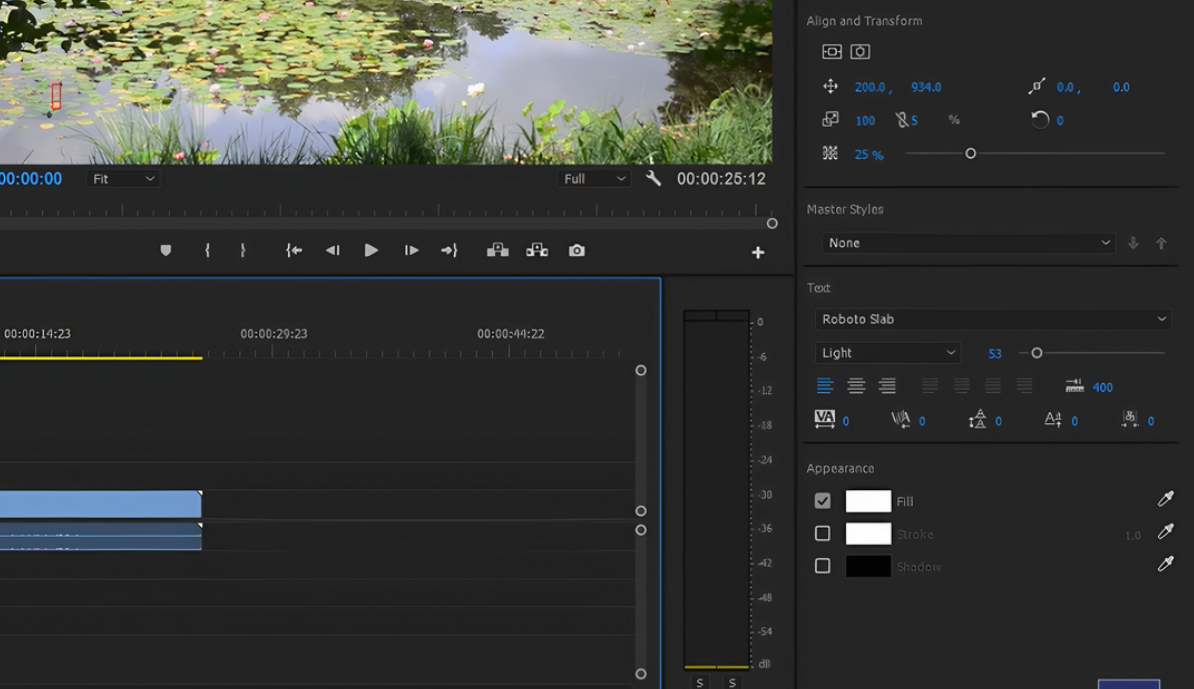
Task: Click the Add Marker icon
Action: click(x=166, y=251)
